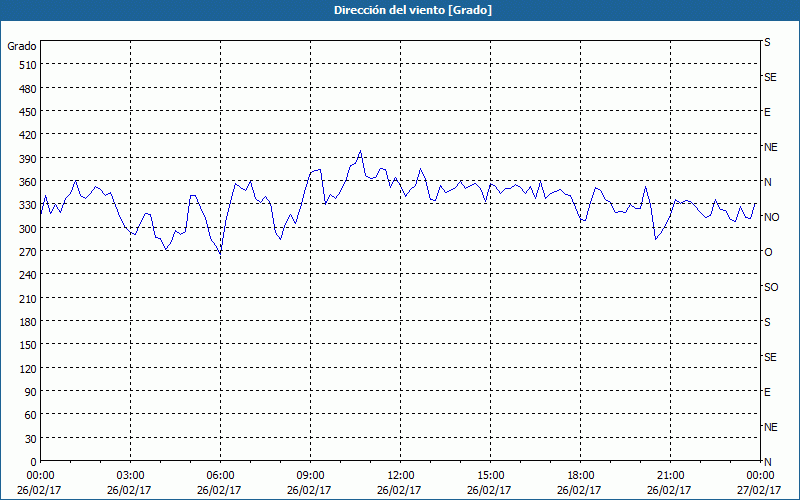Click the S compass label level with 180

point(767,322)
